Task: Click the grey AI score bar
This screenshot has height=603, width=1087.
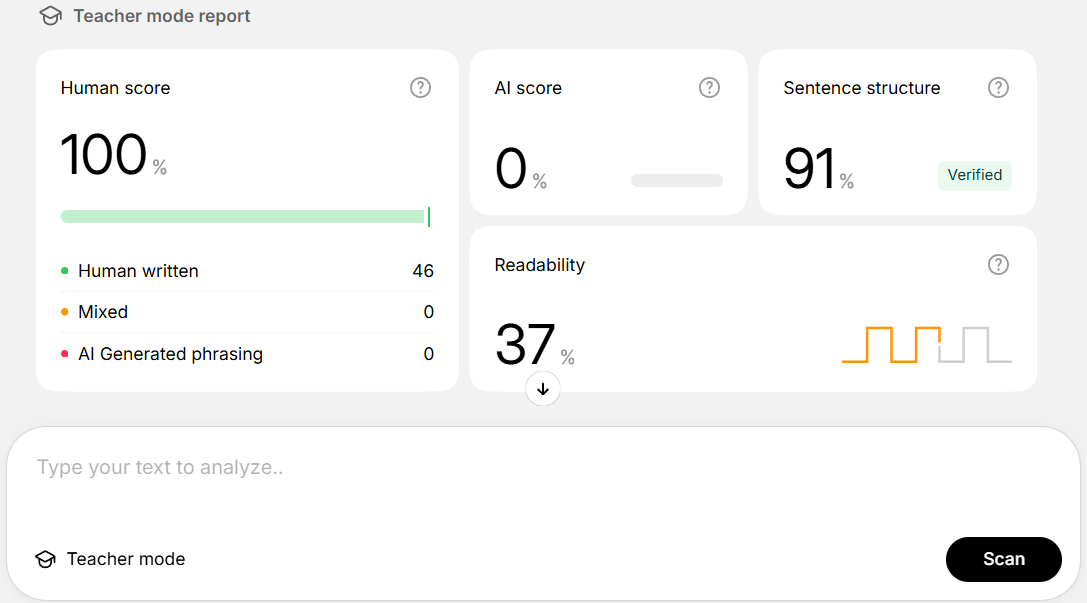Action: [x=677, y=180]
